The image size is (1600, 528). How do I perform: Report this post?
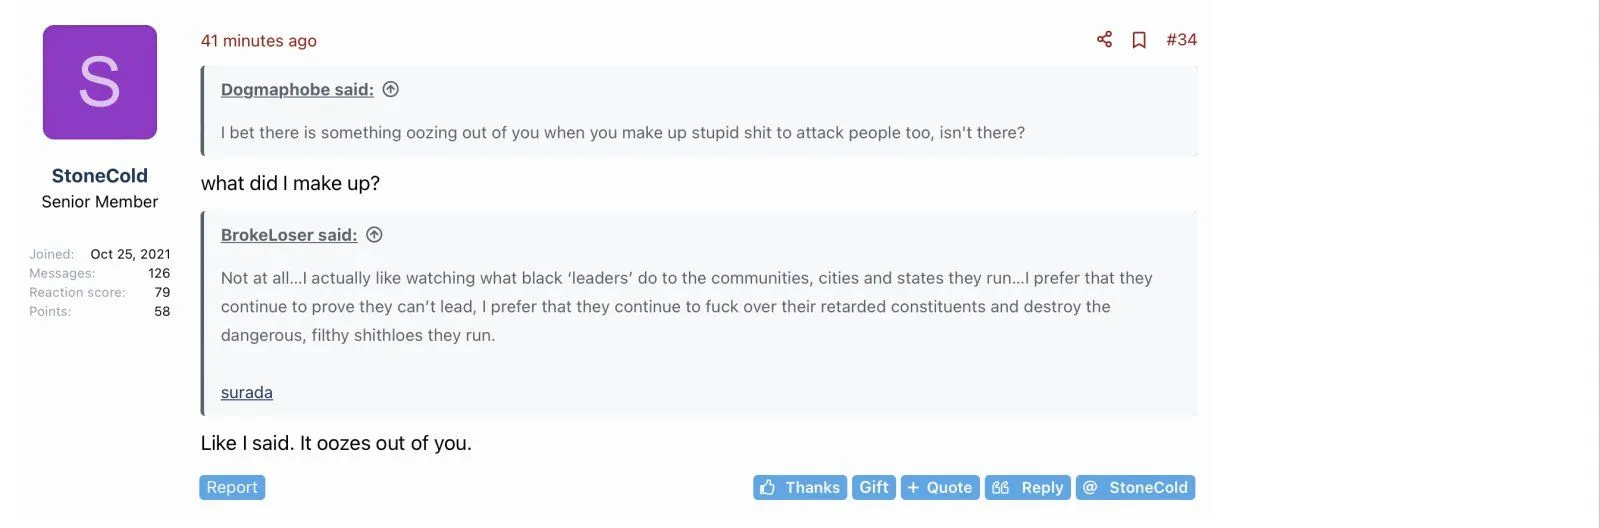point(232,487)
